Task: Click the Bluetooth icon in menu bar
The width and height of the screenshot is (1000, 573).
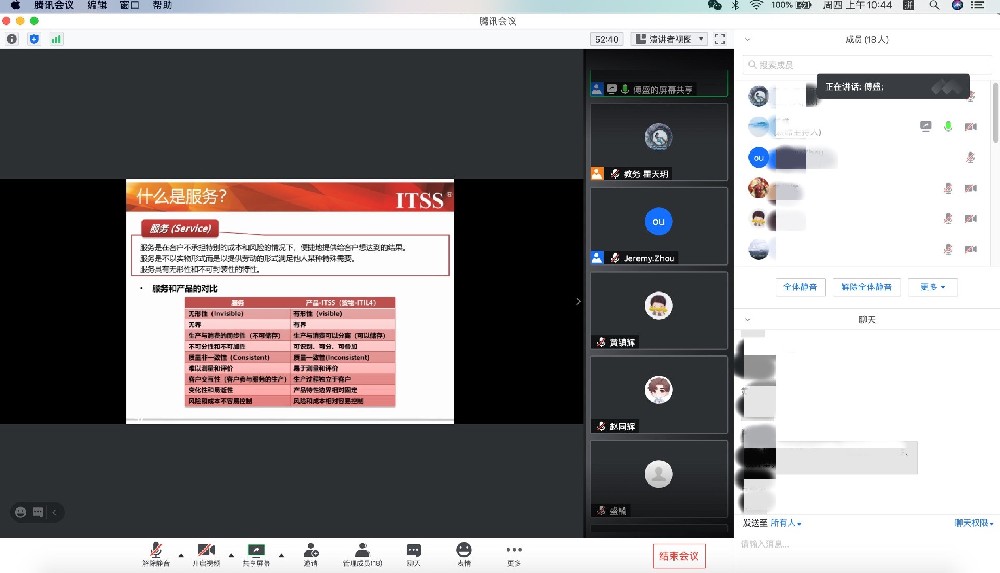Action: [x=735, y=5]
